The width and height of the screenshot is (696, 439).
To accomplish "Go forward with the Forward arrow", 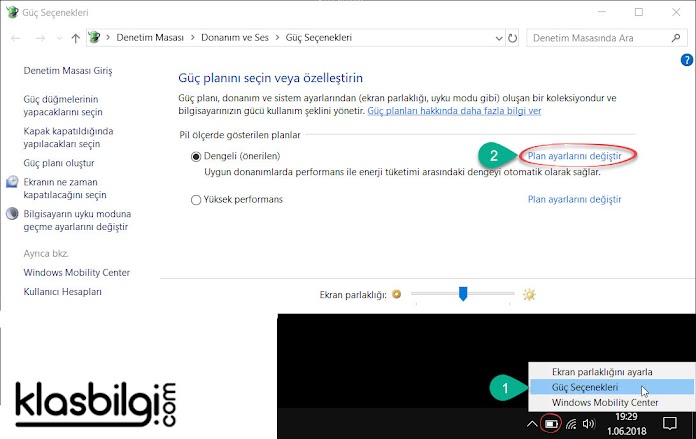I will point(40,38).
